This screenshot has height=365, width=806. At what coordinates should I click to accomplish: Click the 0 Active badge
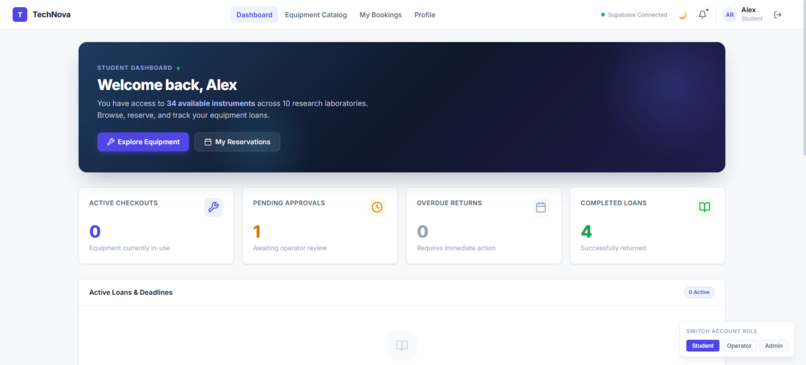coord(699,292)
